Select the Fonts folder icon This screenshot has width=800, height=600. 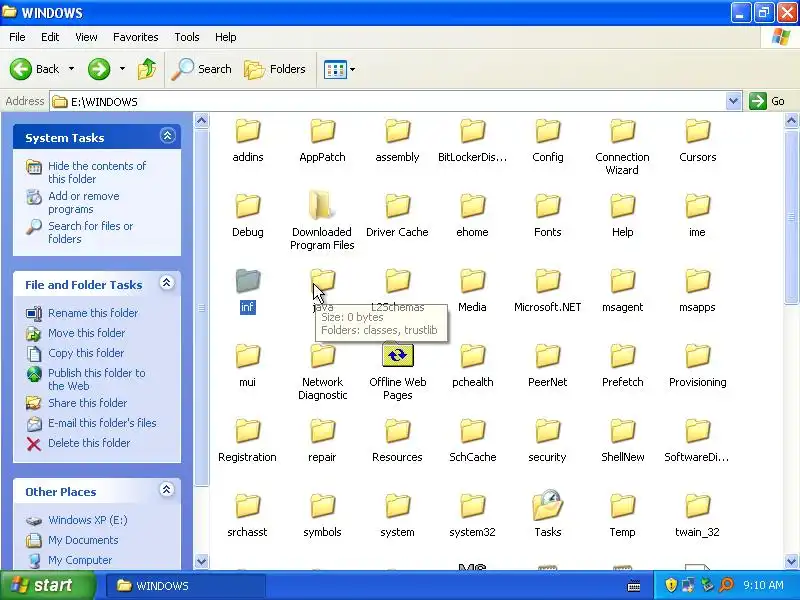point(547,206)
